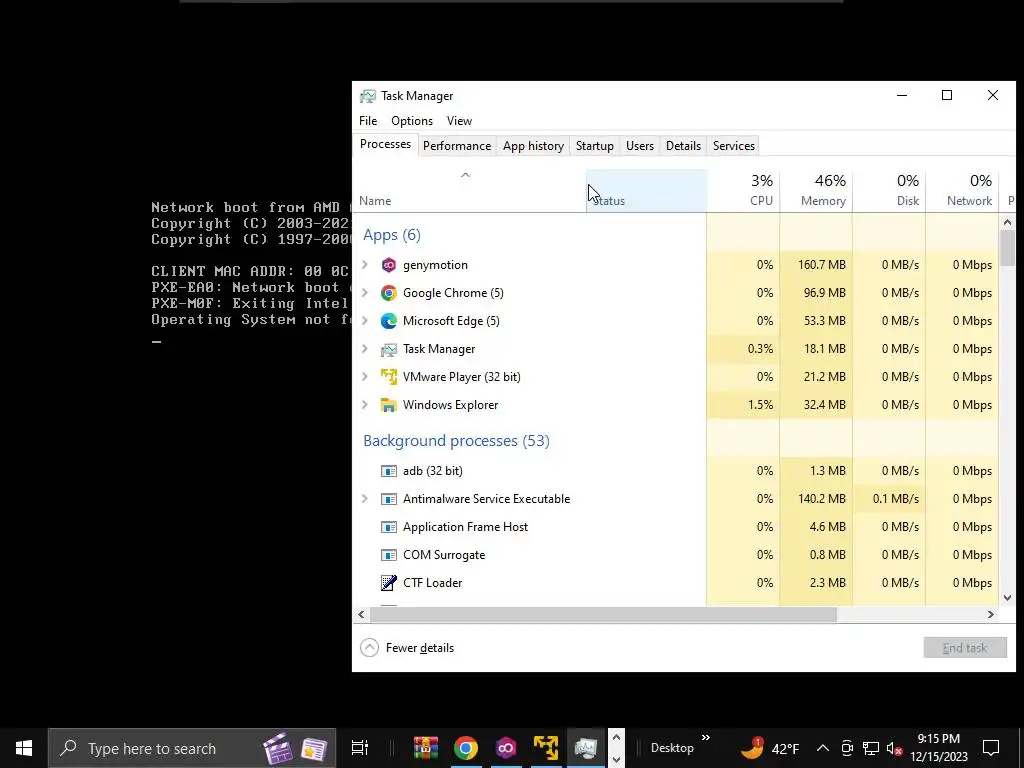Click the clapperboard icon in search box
The image size is (1024, 768).
[278, 748]
